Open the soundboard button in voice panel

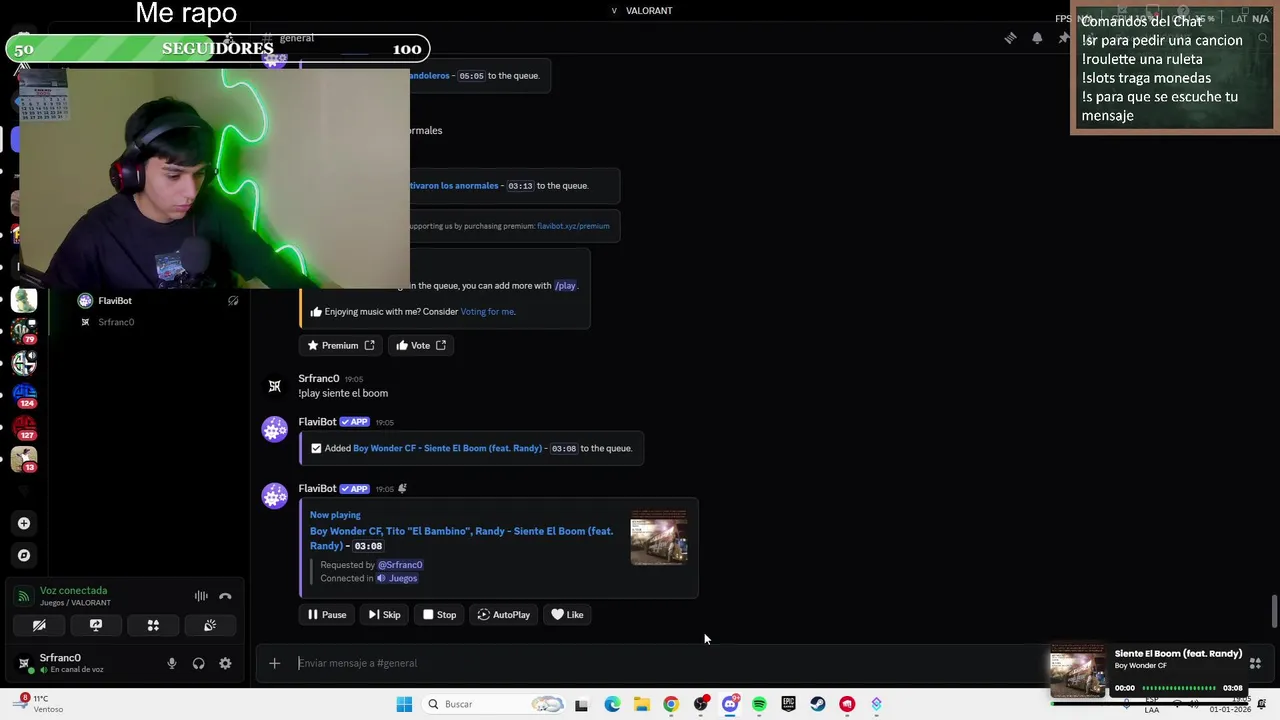pos(210,625)
